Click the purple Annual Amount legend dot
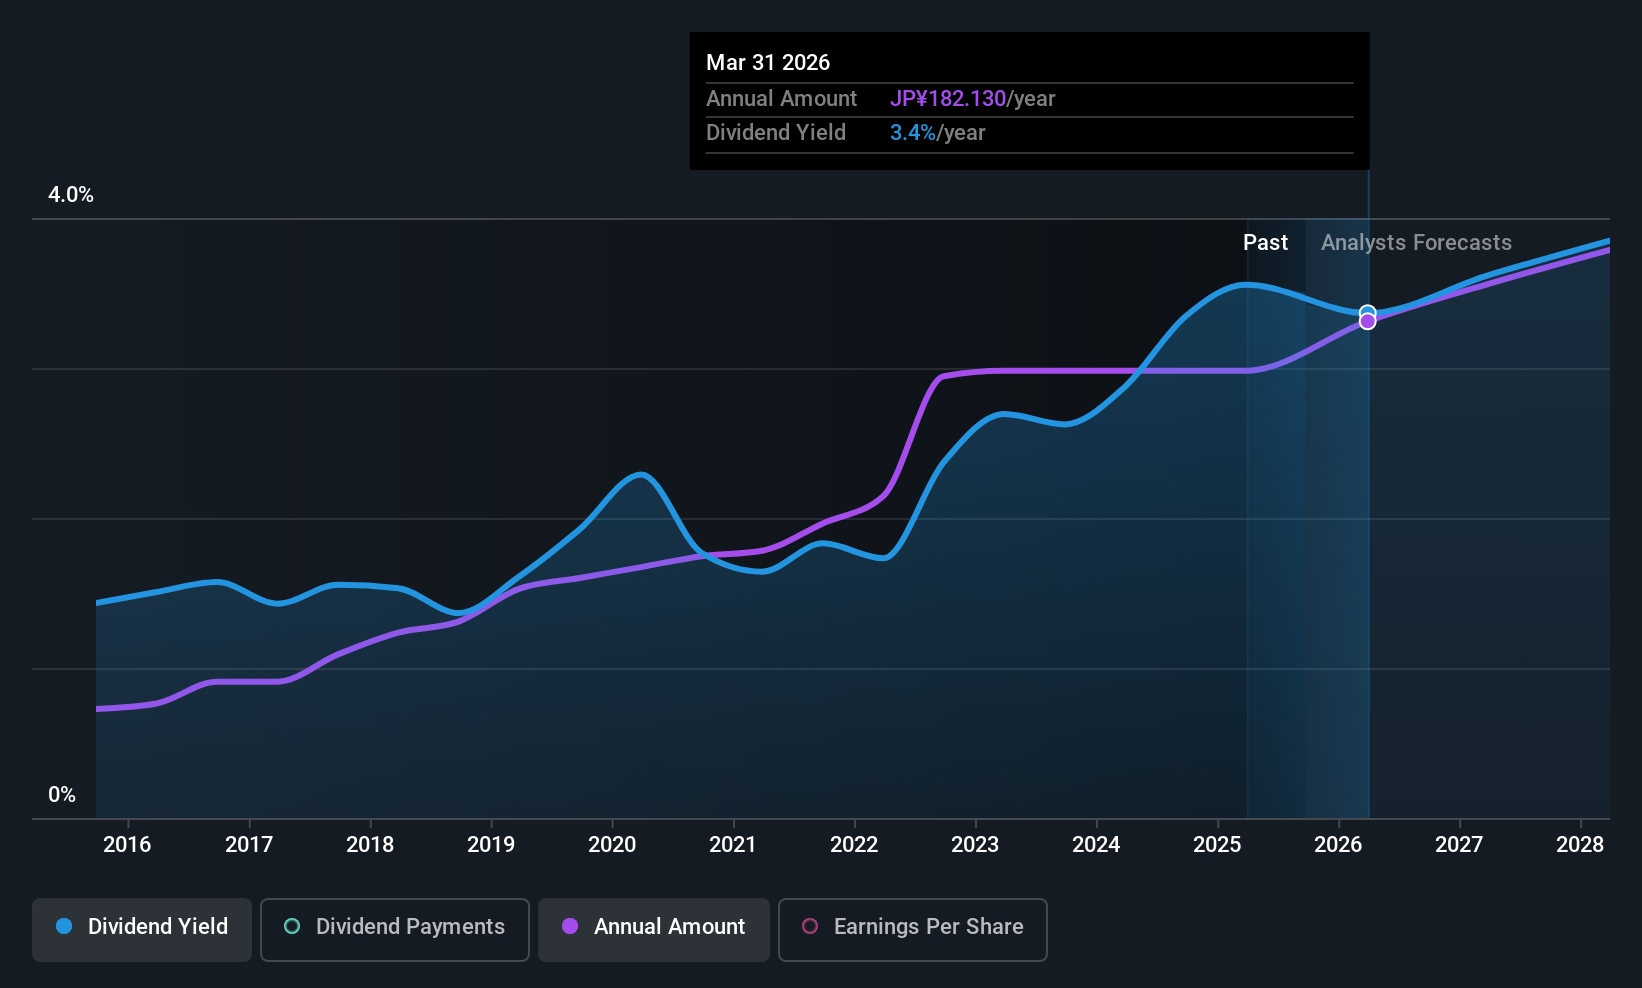 (x=570, y=926)
